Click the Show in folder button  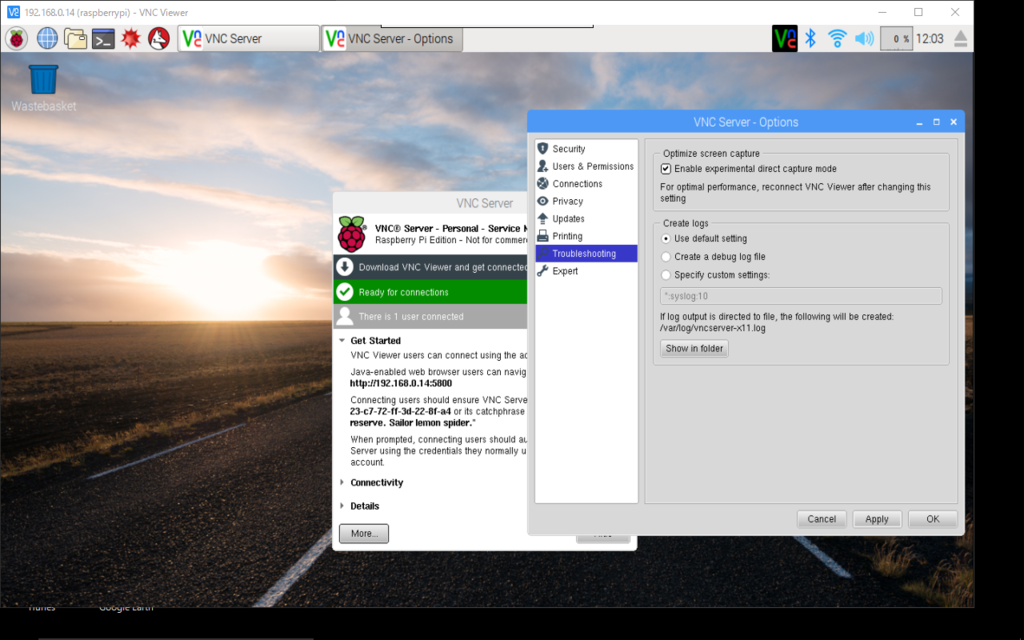(694, 348)
